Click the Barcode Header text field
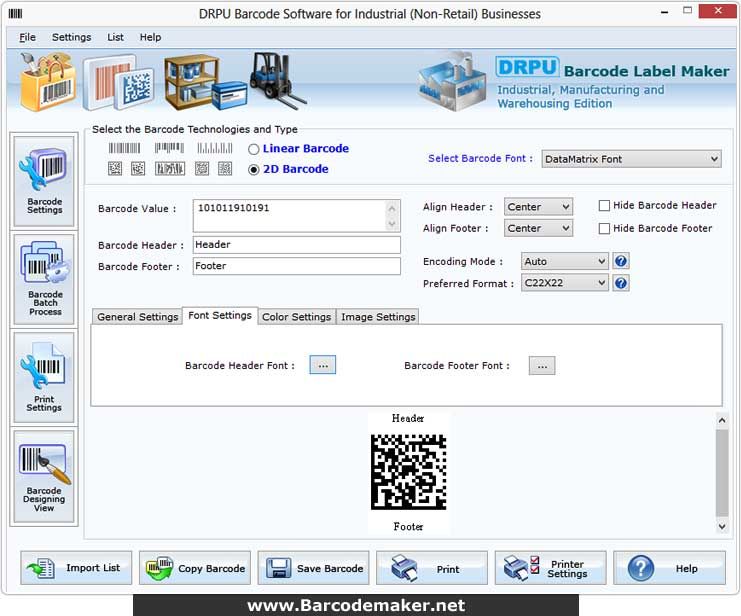This screenshot has height=616, width=741. point(296,245)
